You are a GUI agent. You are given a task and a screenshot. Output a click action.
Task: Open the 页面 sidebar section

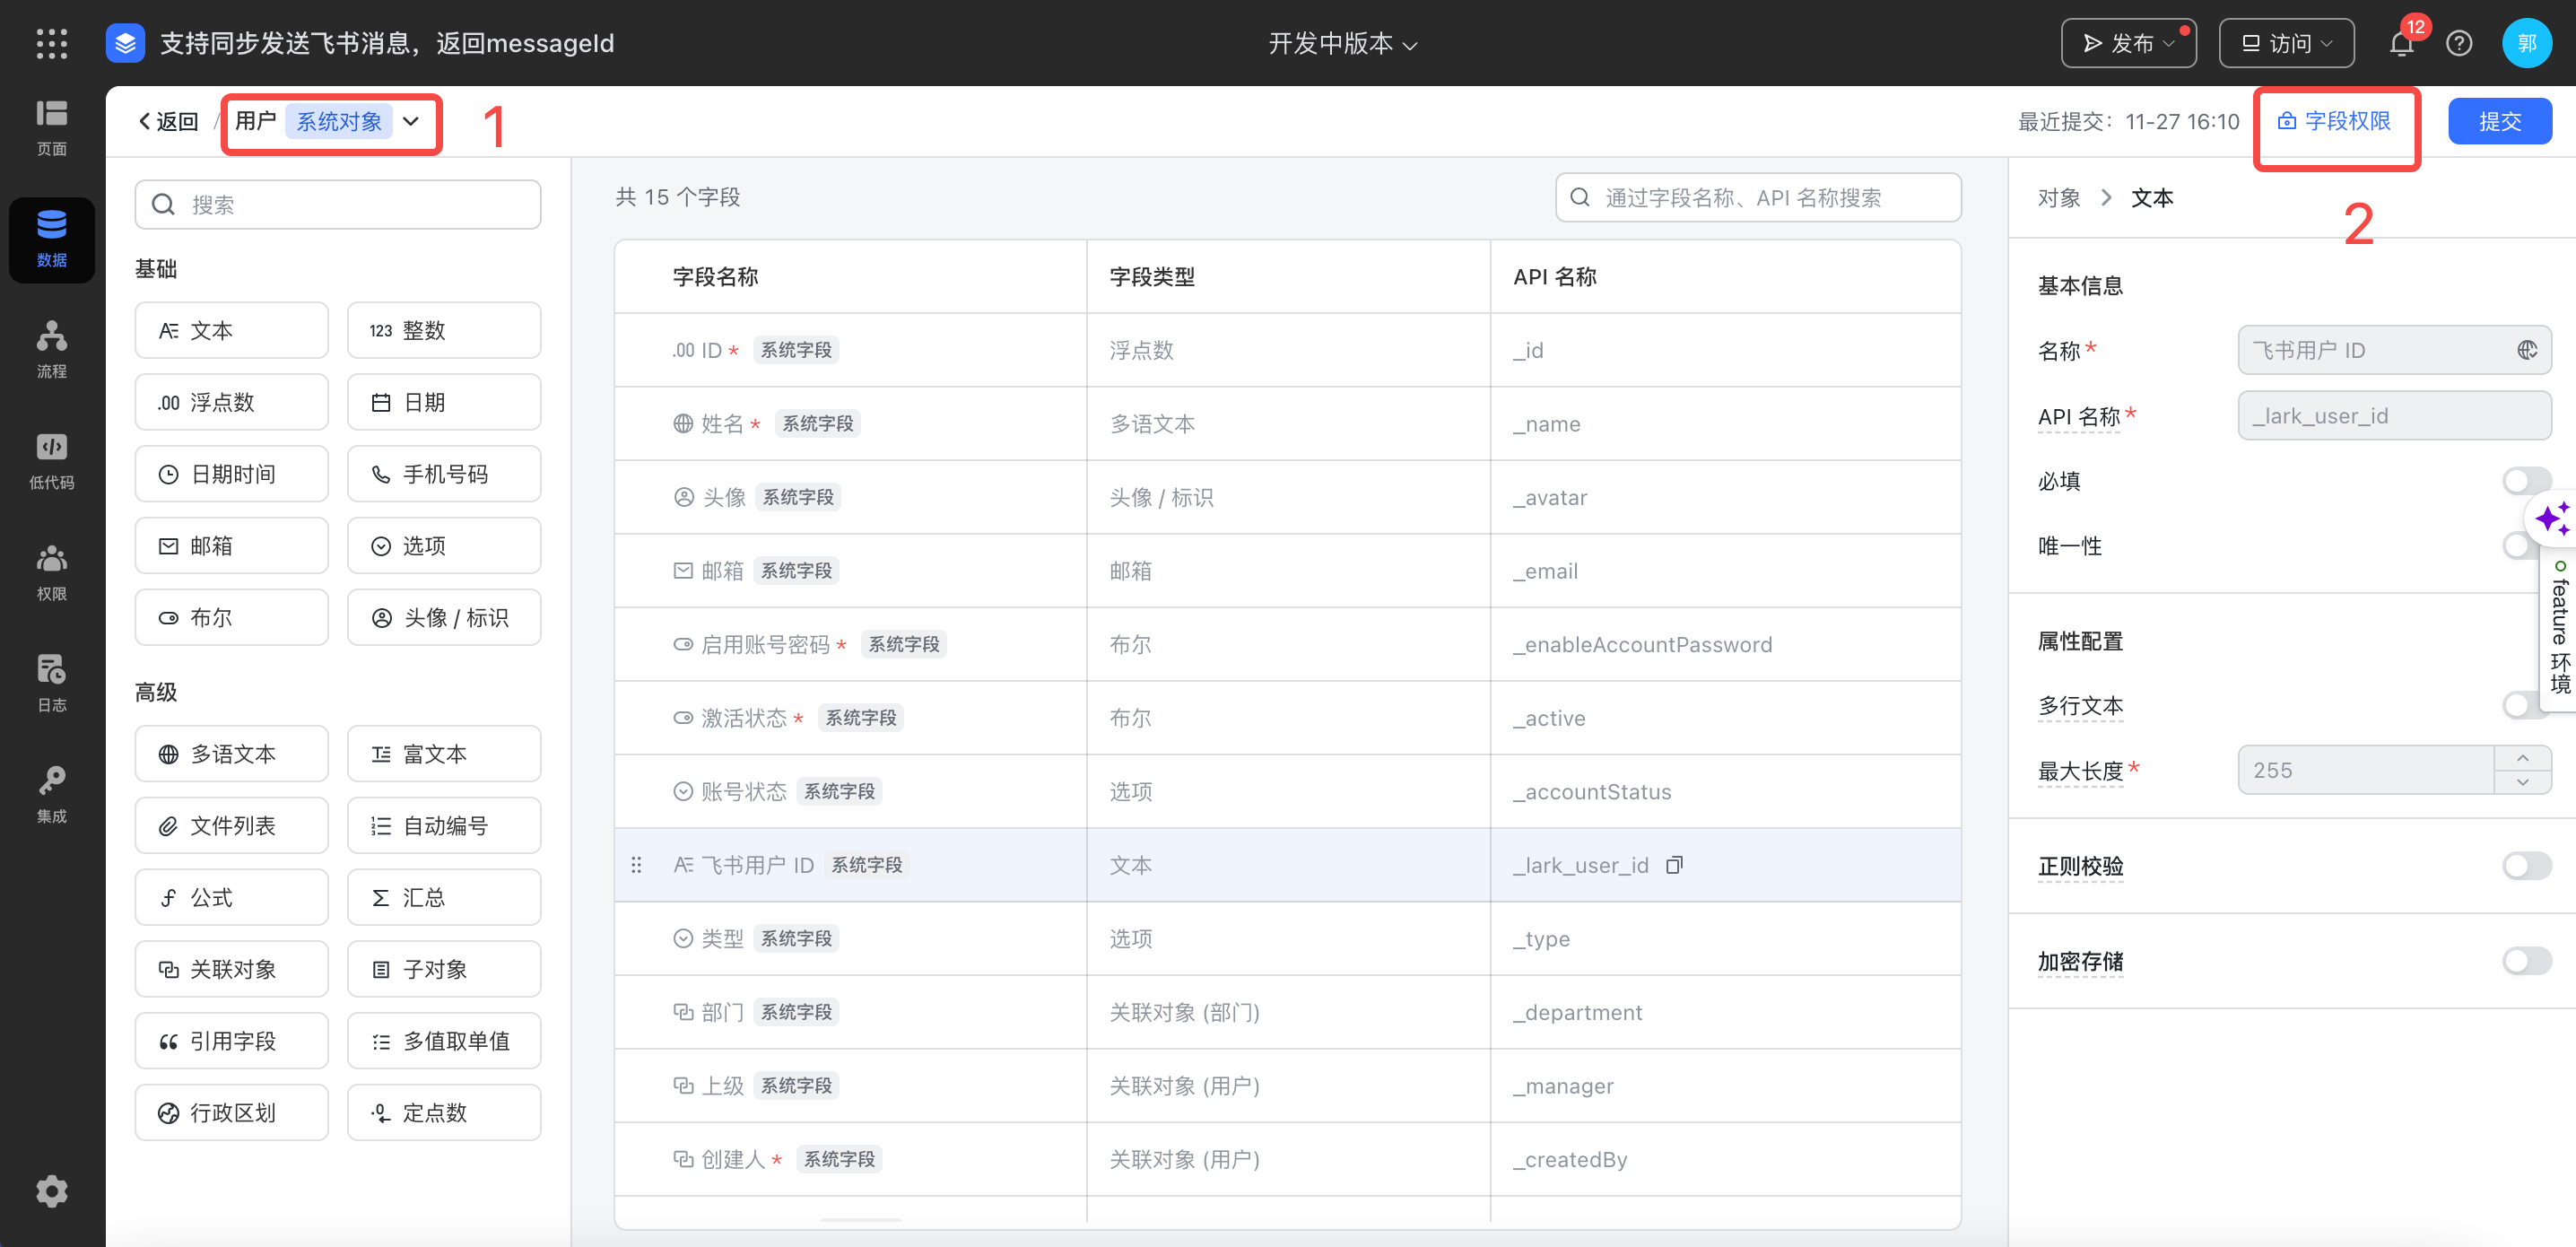[52, 128]
